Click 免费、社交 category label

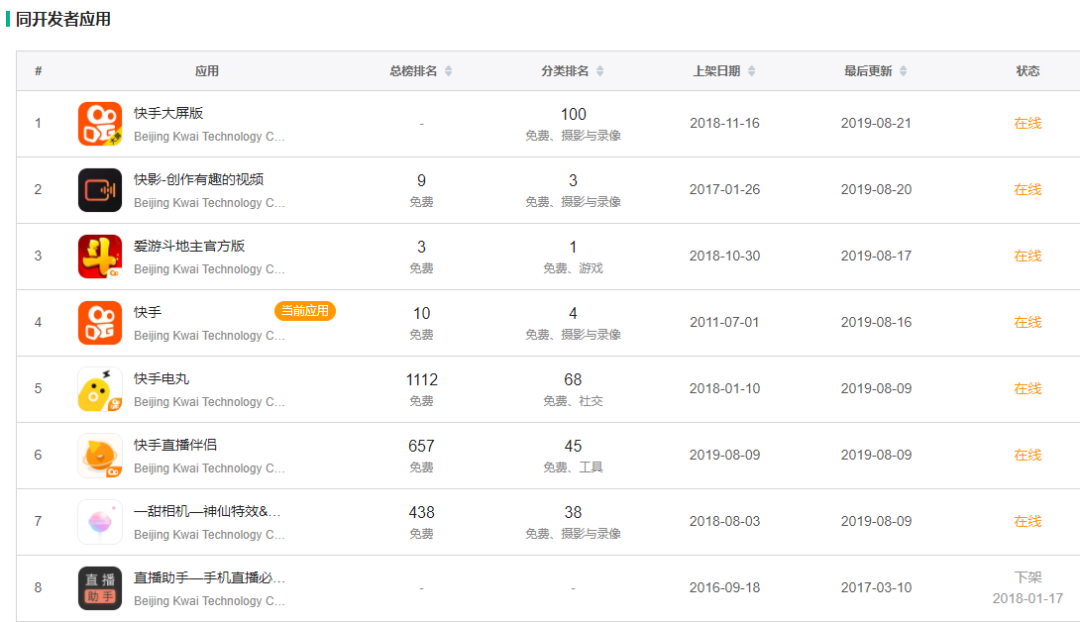(x=573, y=401)
